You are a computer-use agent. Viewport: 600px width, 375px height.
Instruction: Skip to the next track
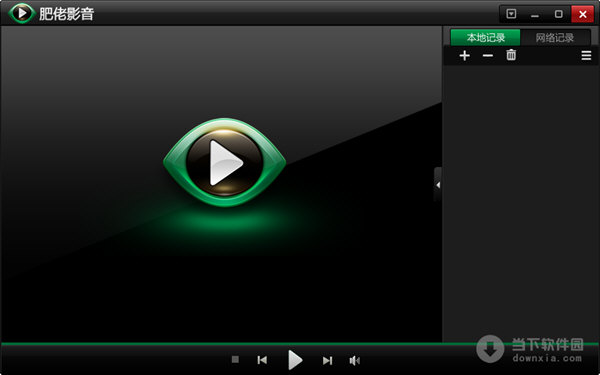(x=328, y=360)
